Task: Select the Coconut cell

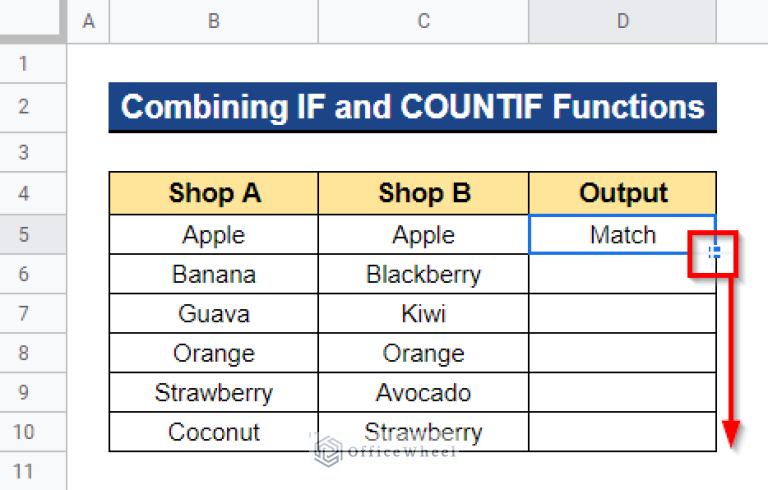Action: point(214,432)
